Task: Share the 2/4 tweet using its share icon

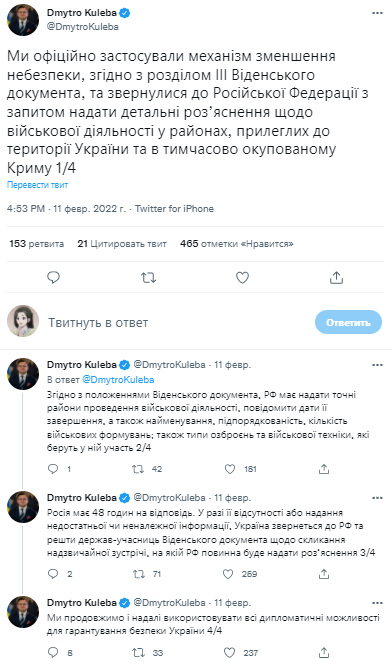Action: [324, 469]
